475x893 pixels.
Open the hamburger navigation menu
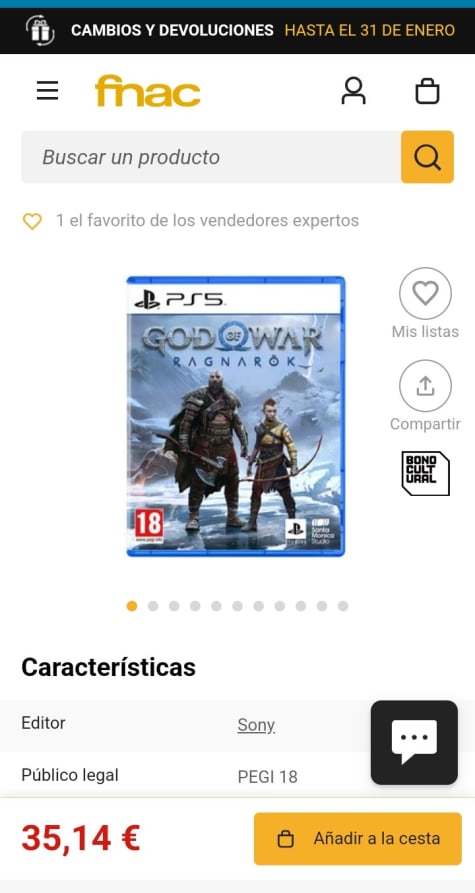pyautogui.click(x=47, y=91)
